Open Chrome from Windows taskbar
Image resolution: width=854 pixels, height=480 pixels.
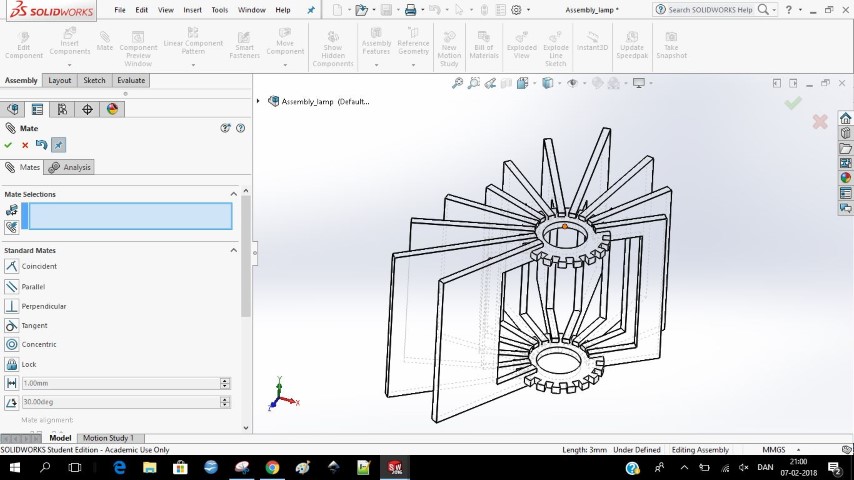click(x=272, y=467)
